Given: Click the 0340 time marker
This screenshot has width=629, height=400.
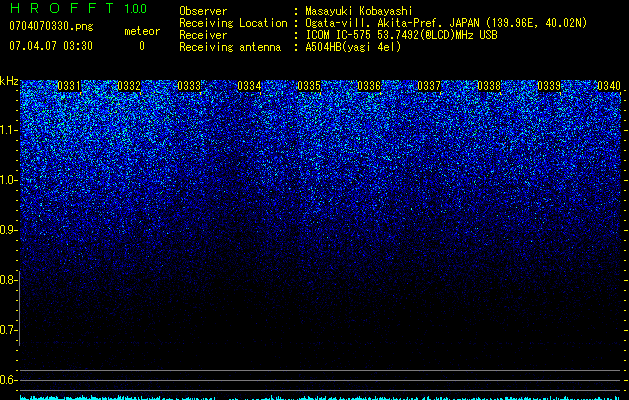Looking at the screenshot, I should coord(609,86).
